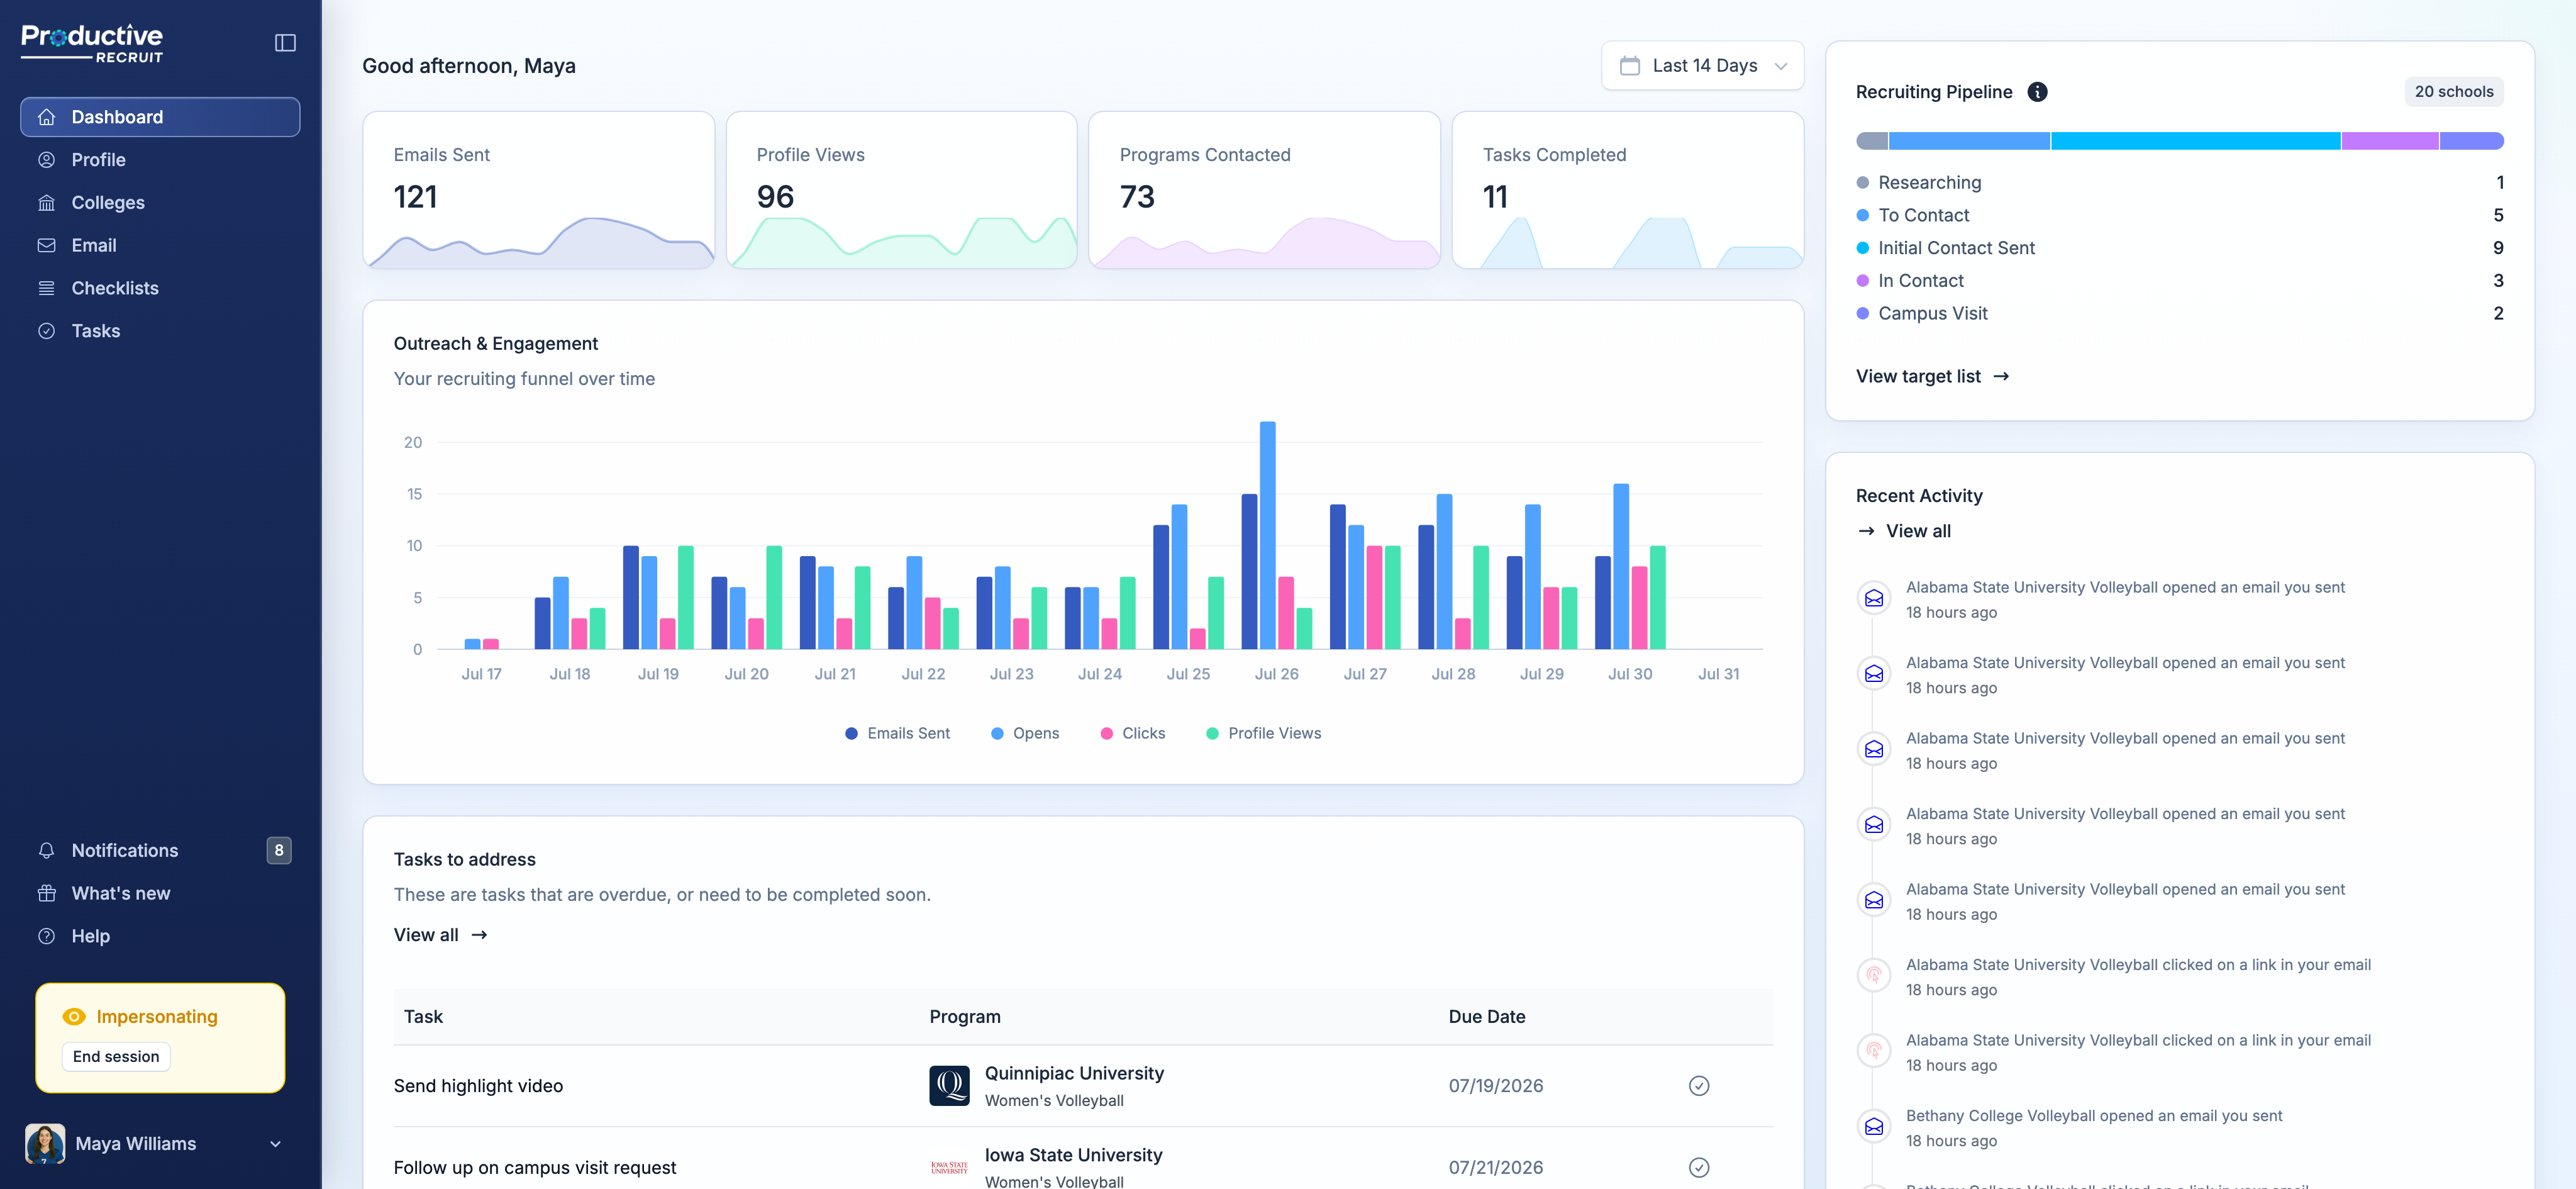2576x1189 pixels.
Task: Open Tasks in sidebar
Action: pyautogui.click(x=160, y=331)
